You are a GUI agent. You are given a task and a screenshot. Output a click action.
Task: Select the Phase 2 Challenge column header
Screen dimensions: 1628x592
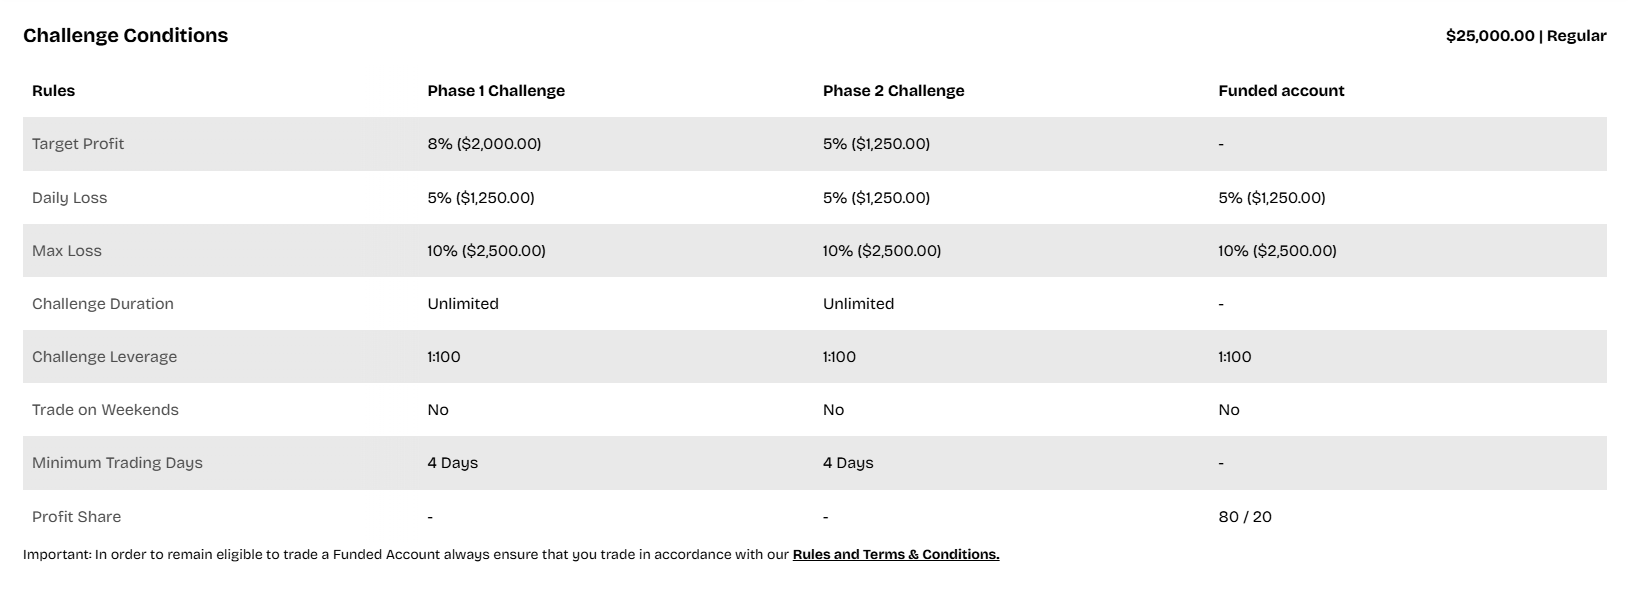pyautogui.click(x=893, y=90)
